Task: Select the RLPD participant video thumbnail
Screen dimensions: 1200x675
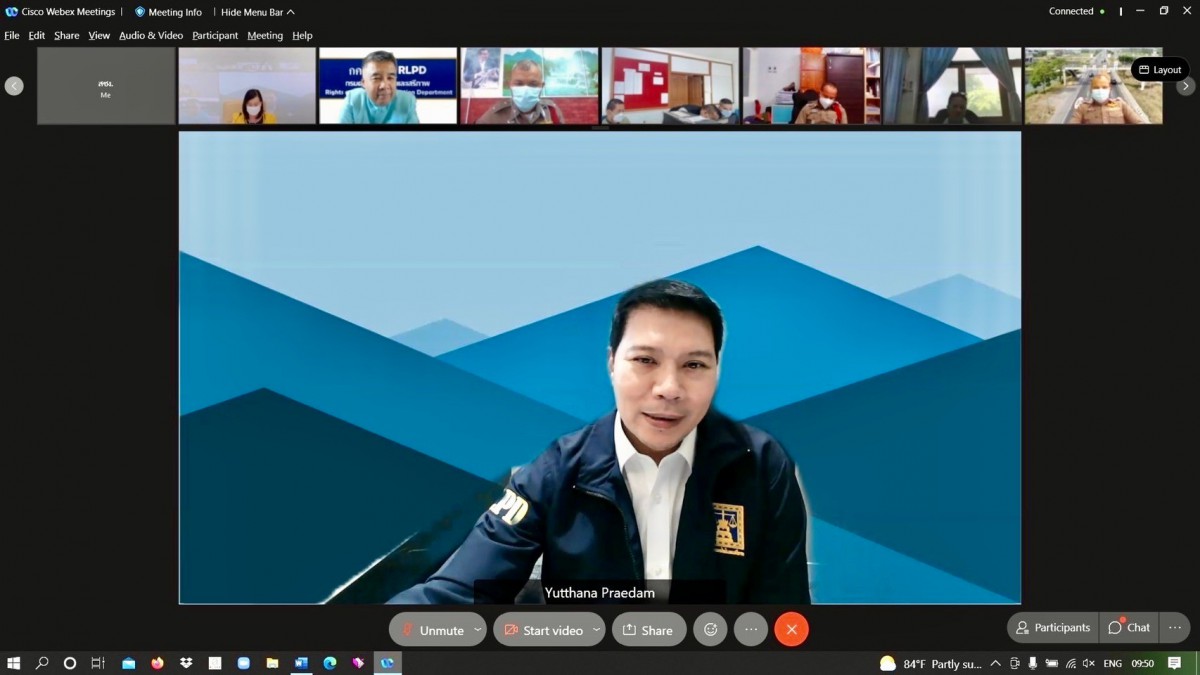Action: [388, 86]
